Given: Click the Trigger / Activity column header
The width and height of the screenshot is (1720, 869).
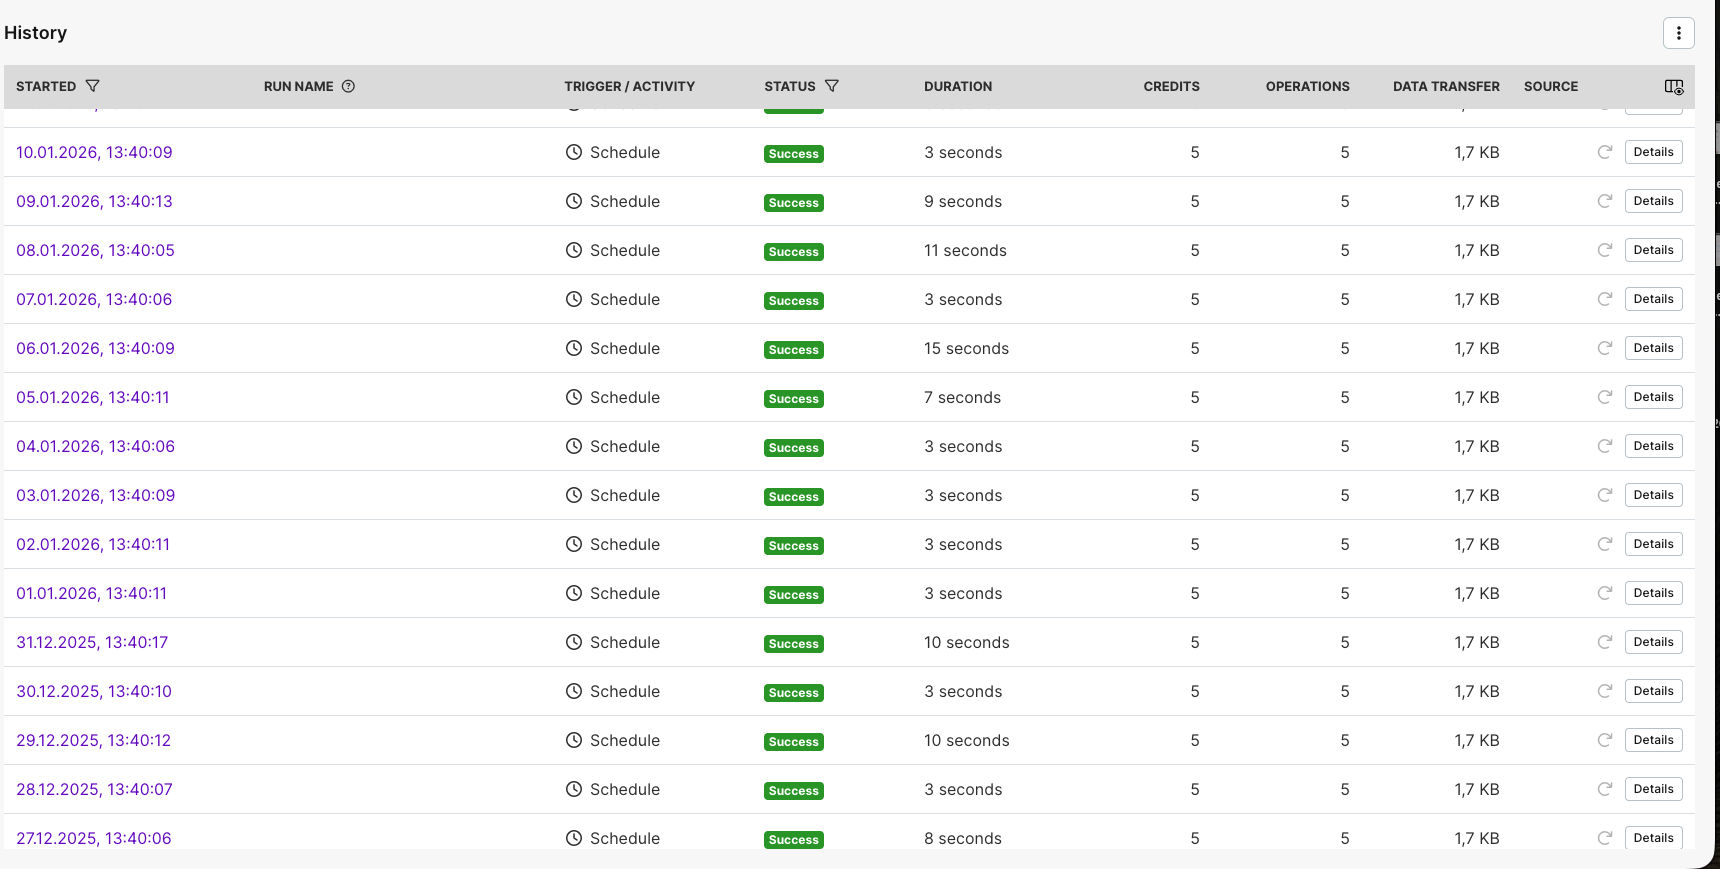Looking at the screenshot, I should click(629, 86).
